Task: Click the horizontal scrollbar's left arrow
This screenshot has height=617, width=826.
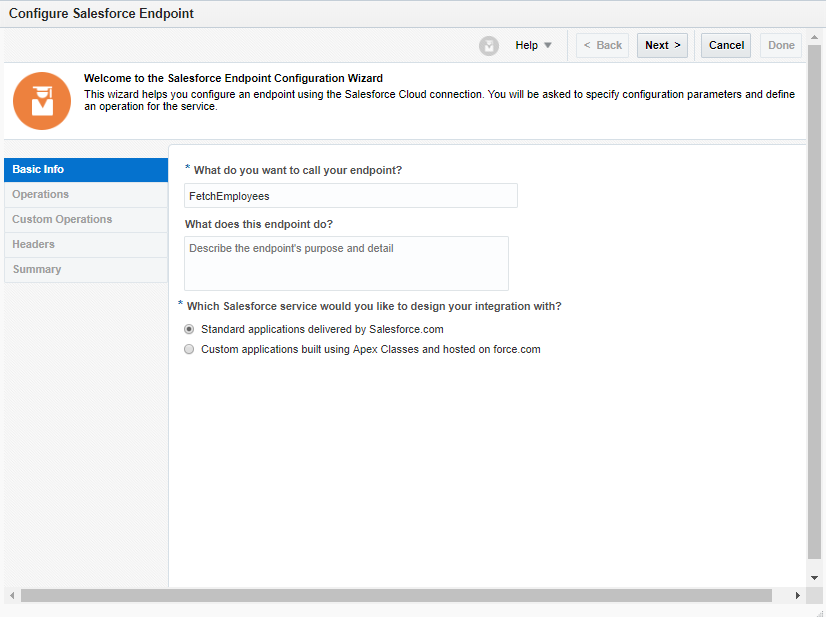Action: click(x=11, y=595)
